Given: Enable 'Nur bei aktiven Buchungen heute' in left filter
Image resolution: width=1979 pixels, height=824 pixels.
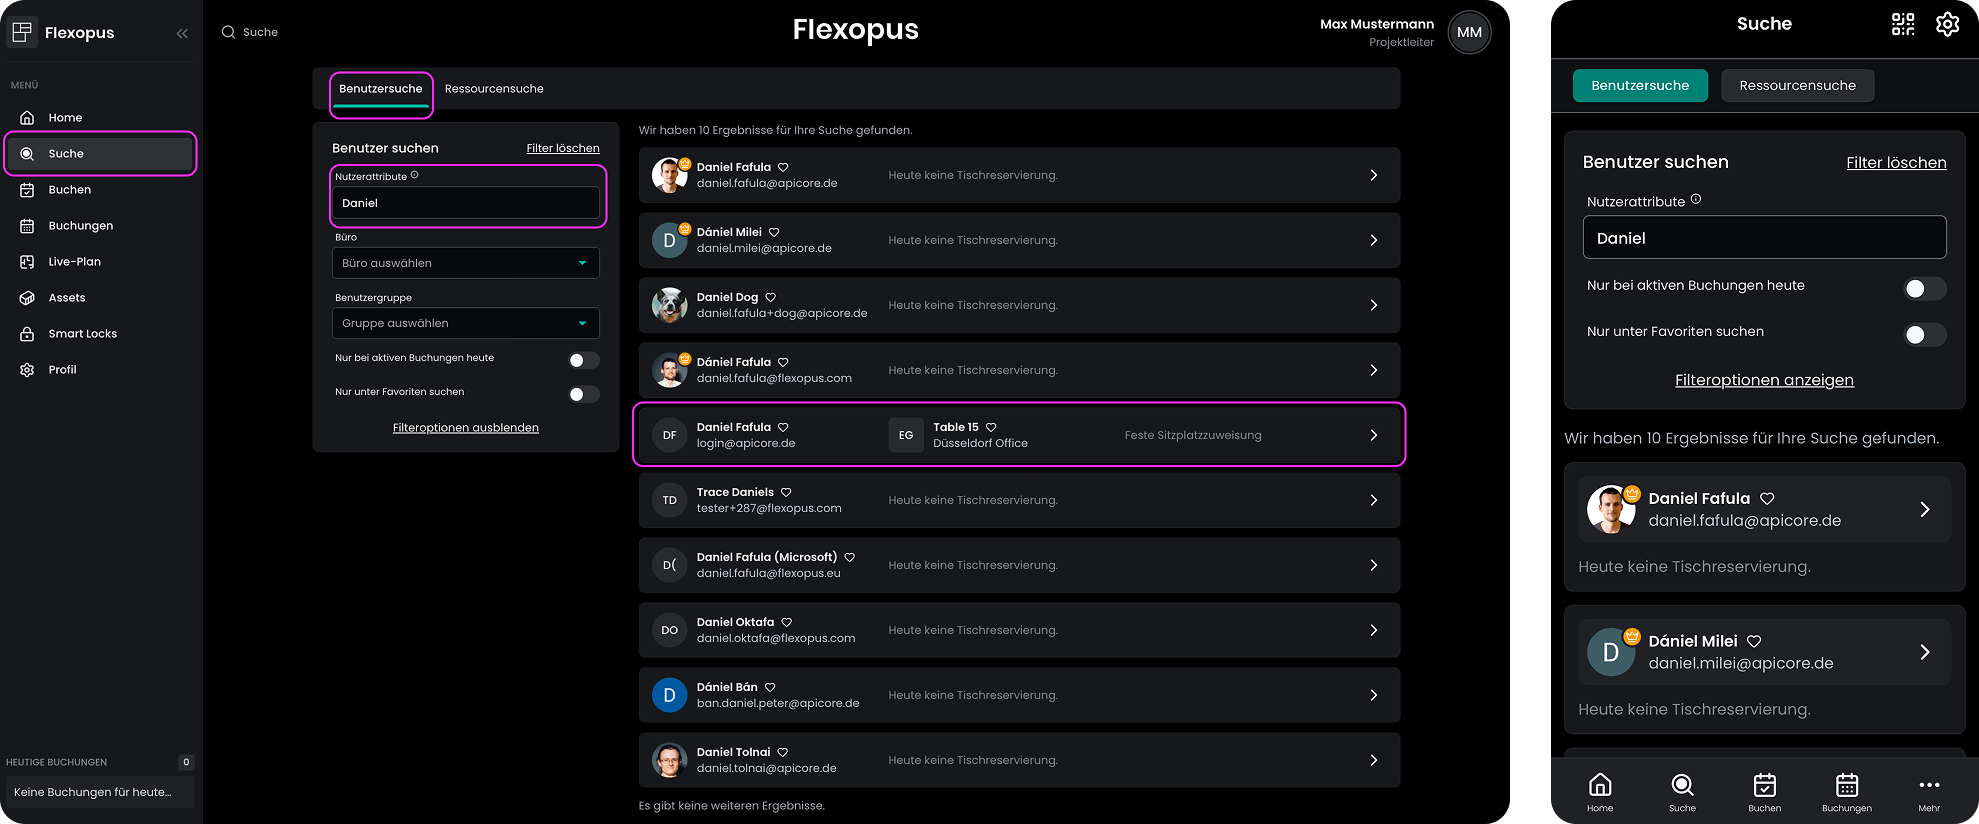Looking at the screenshot, I should [x=583, y=360].
